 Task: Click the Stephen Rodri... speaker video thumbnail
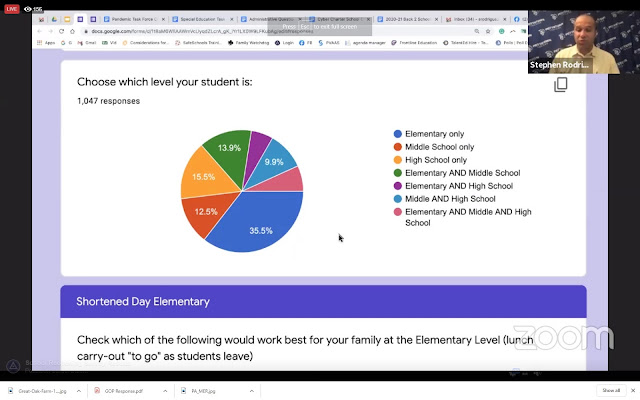pos(584,42)
